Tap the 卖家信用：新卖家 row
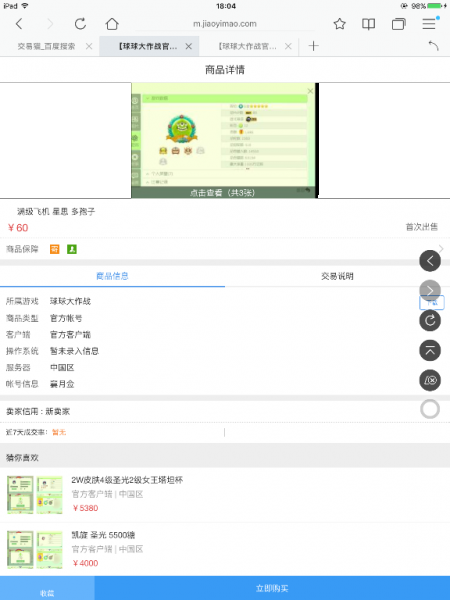 225,412
